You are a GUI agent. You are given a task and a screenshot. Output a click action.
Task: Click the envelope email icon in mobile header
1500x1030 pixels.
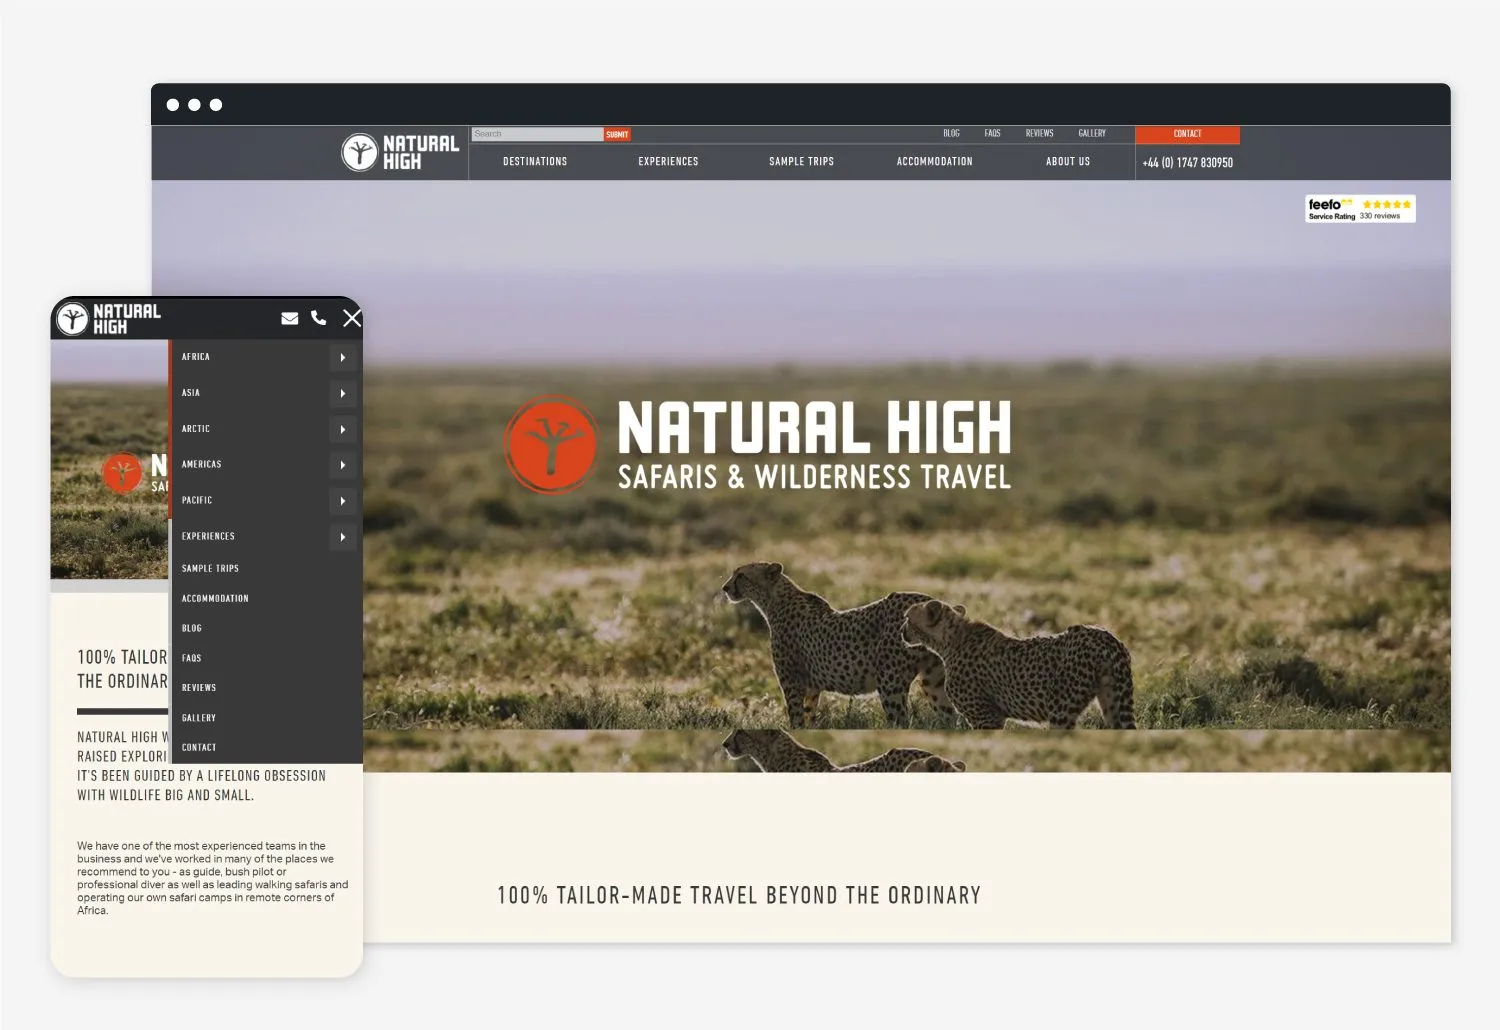[290, 318]
